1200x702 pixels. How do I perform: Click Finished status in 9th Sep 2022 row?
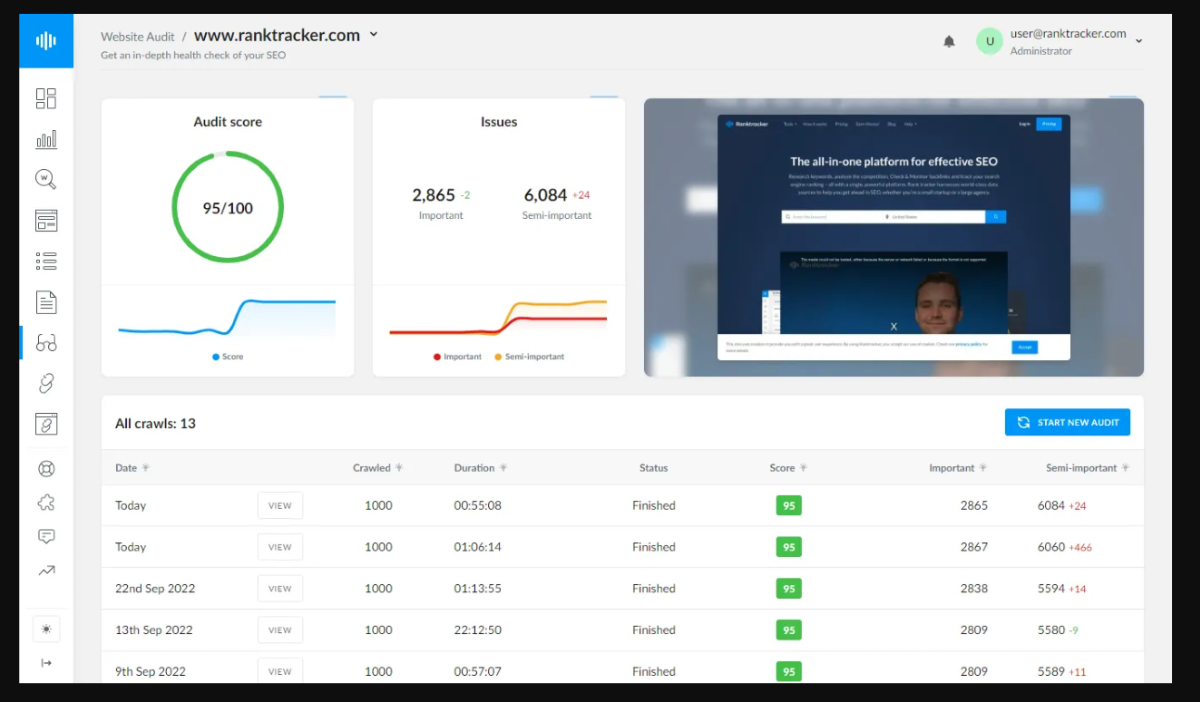tap(654, 671)
